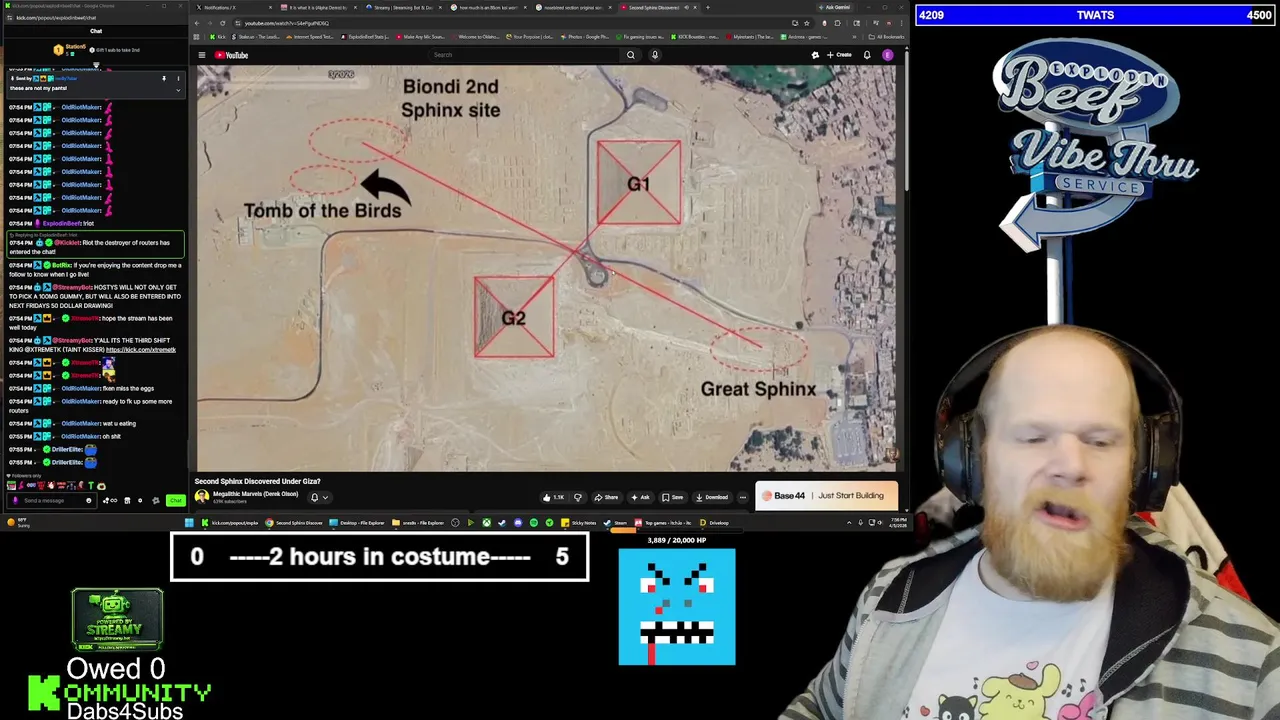The width and height of the screenshot is (1280, 720).
Task: Click the Ask Gemini button in Chrome
Action: click(836, 7)
